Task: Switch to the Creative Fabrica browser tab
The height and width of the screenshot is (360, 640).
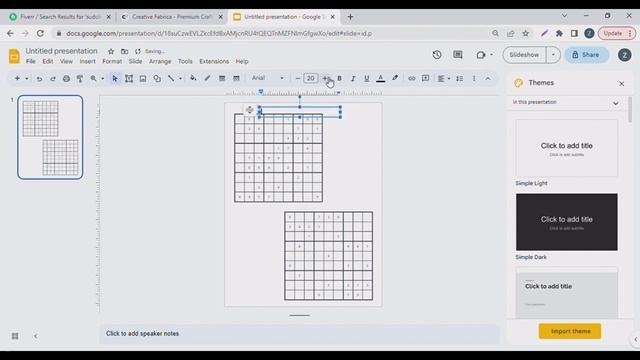Action: tap(171, 17)
